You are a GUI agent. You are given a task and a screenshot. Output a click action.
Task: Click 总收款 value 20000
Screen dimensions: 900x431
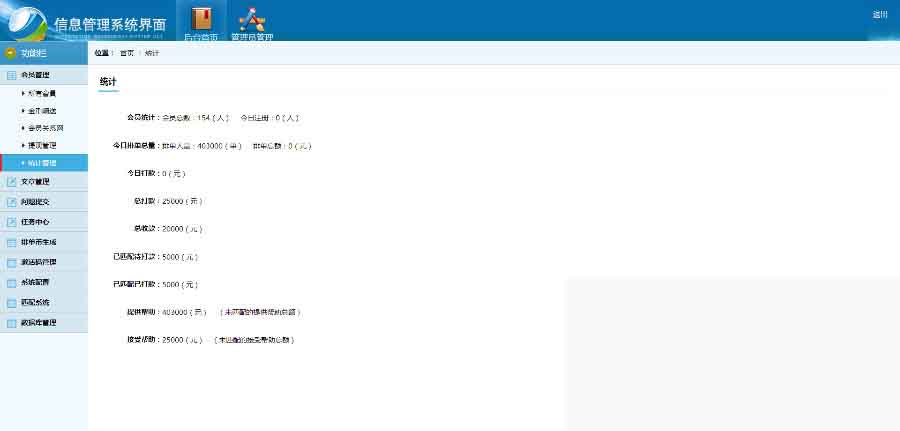pos(173,229)
